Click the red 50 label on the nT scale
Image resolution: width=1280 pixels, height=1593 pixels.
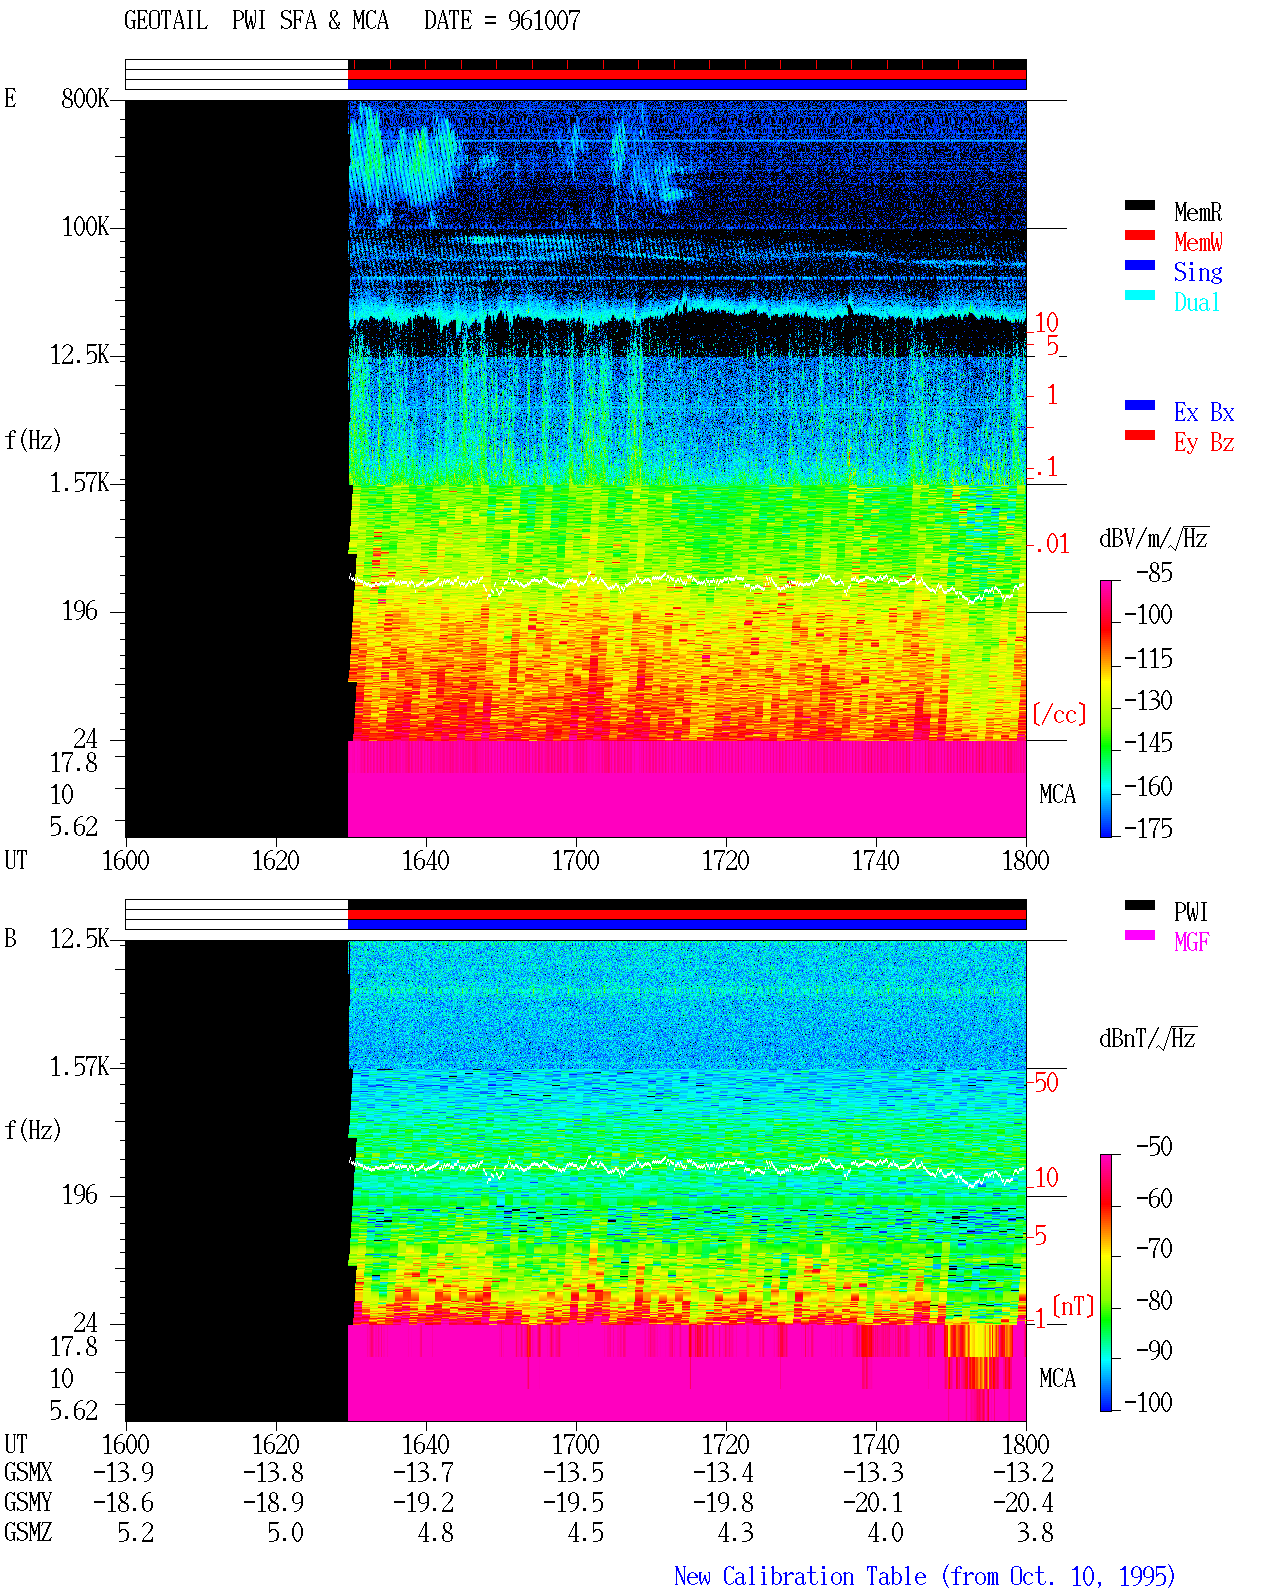point(1046,1082)
